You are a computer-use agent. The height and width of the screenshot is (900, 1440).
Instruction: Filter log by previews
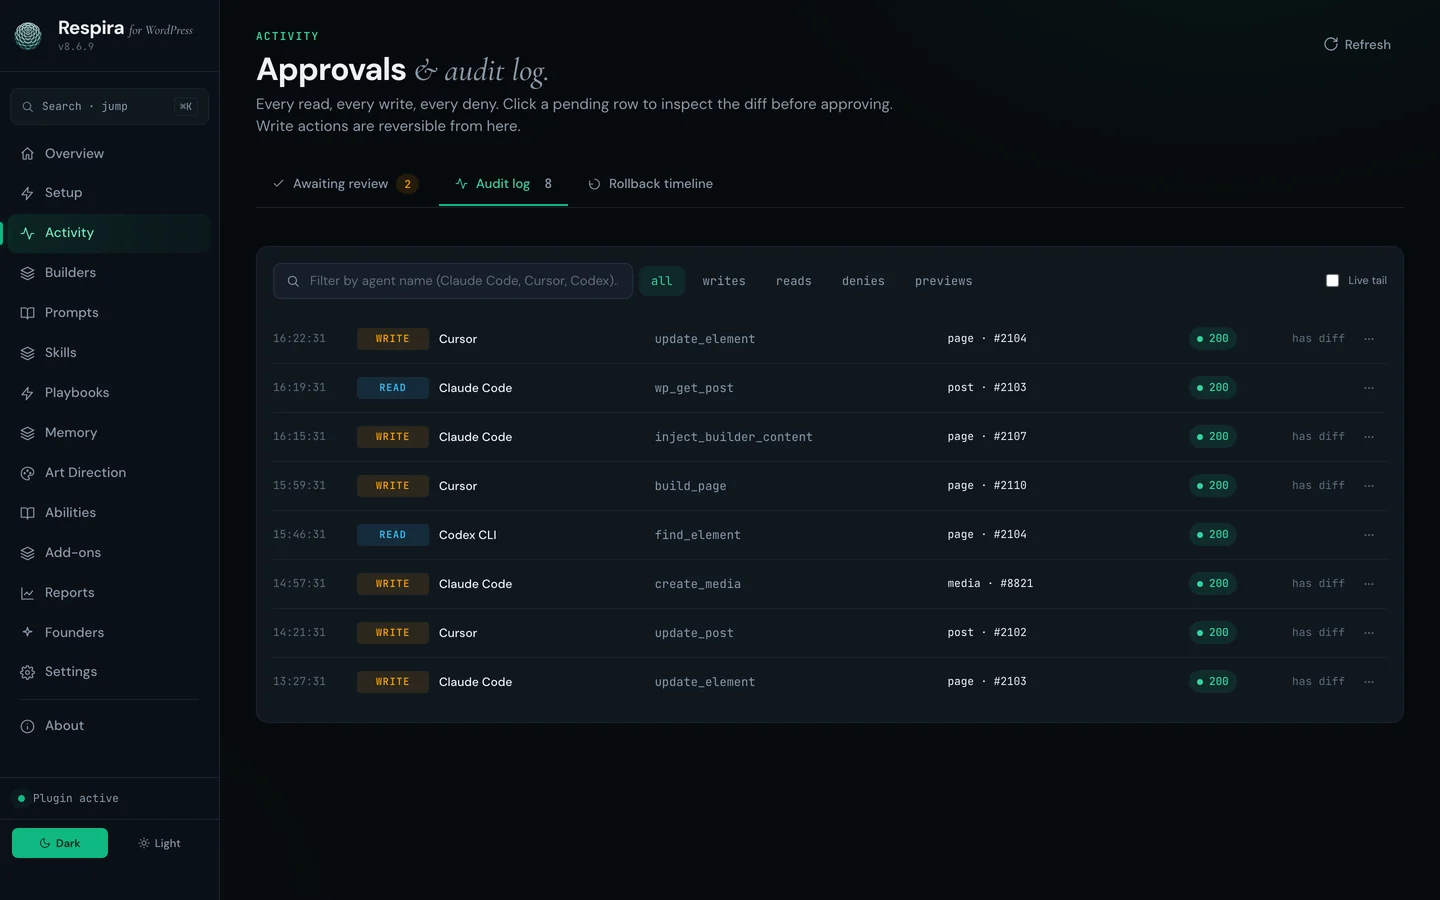click(x=943, y=281)
